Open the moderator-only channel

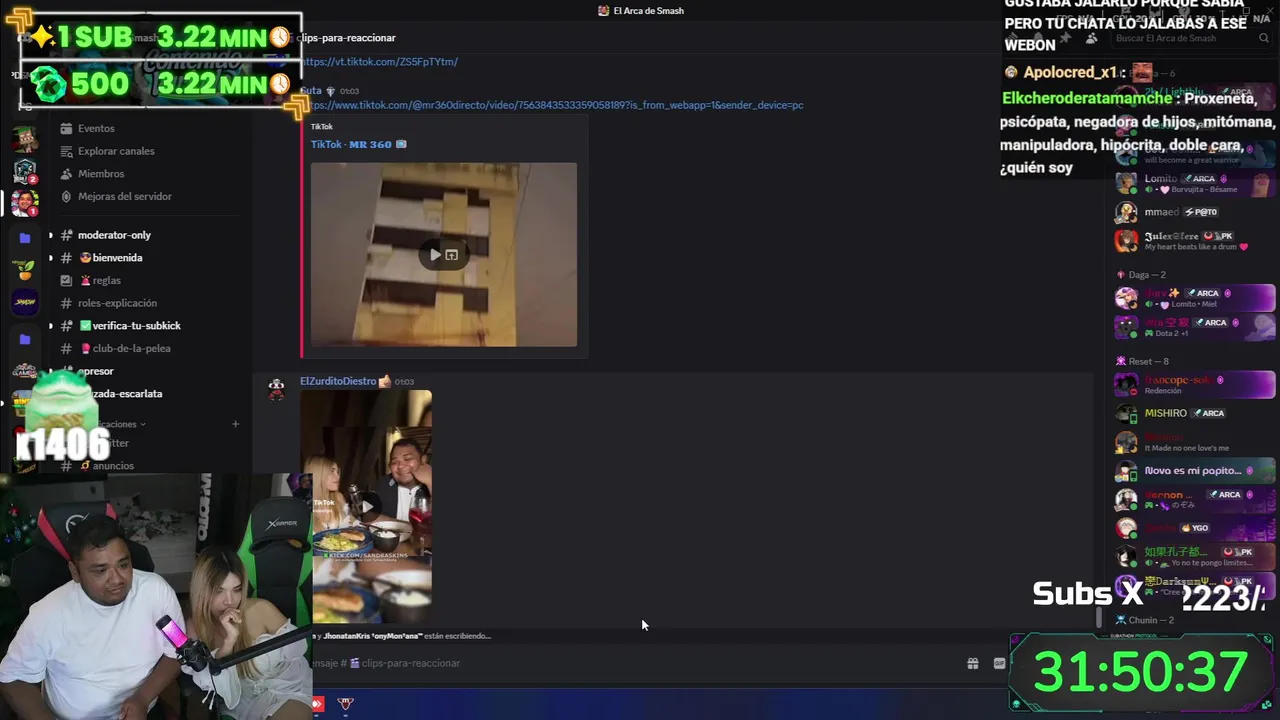(114, 235)
